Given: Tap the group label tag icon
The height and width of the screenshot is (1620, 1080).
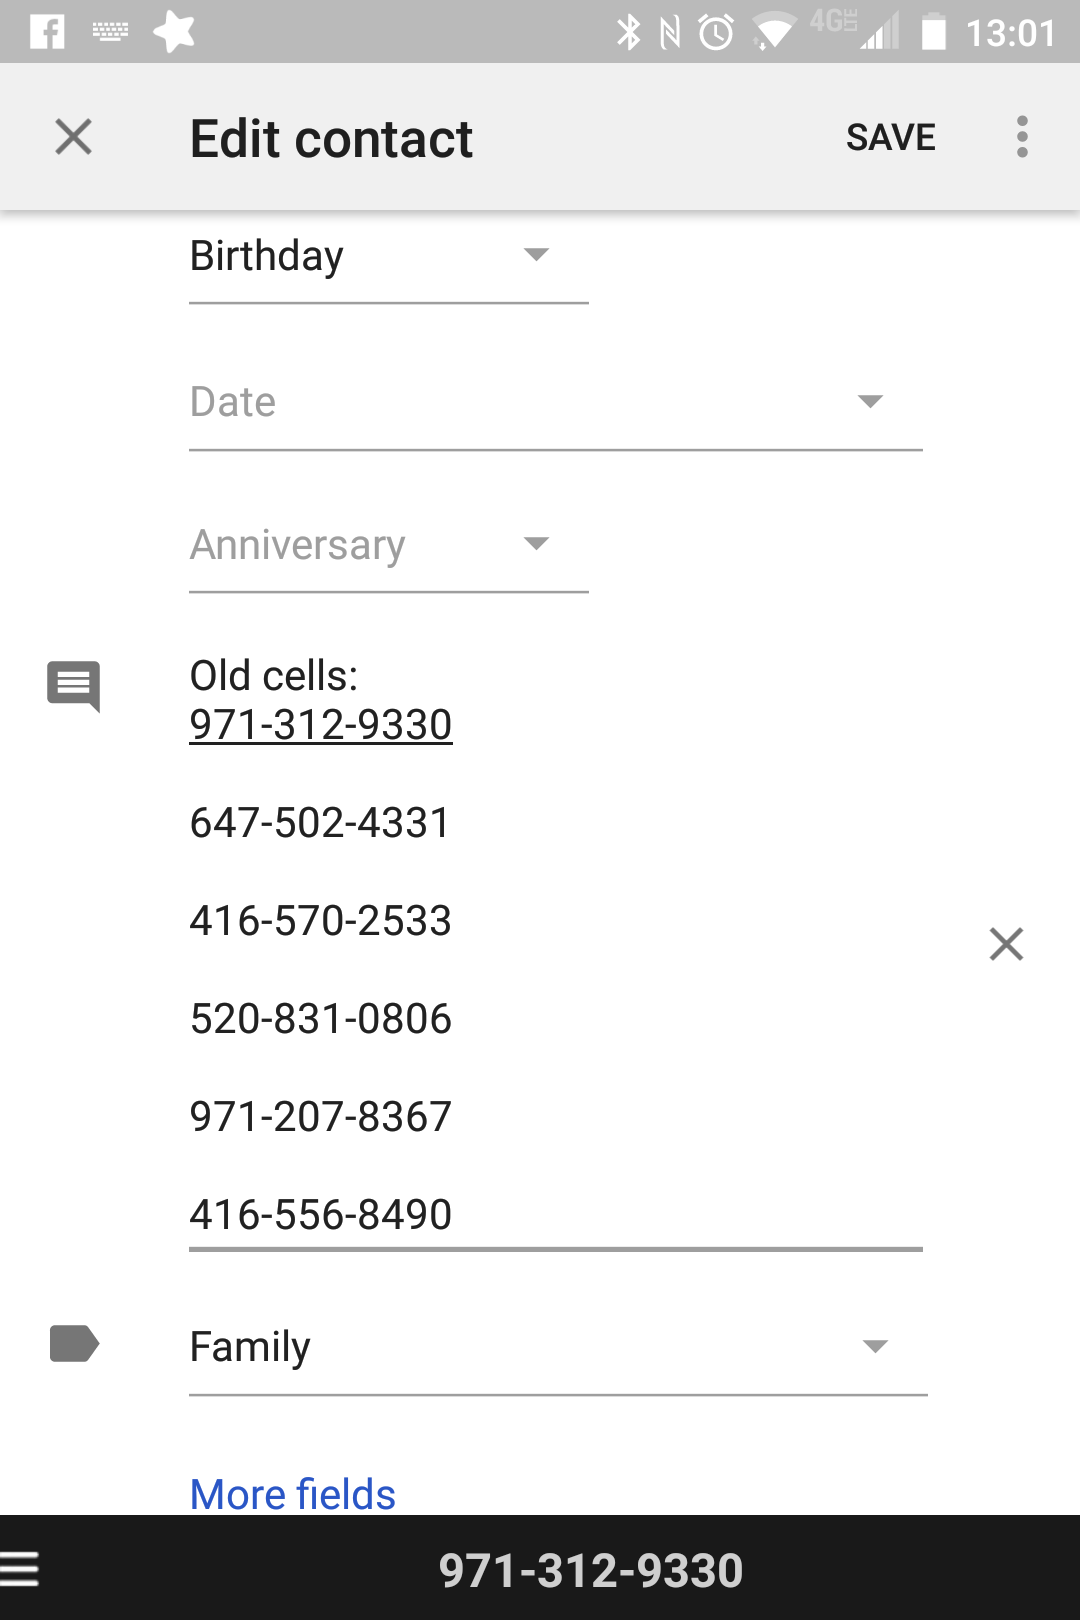Looking at the screenshot, I should pos(74,1344).
